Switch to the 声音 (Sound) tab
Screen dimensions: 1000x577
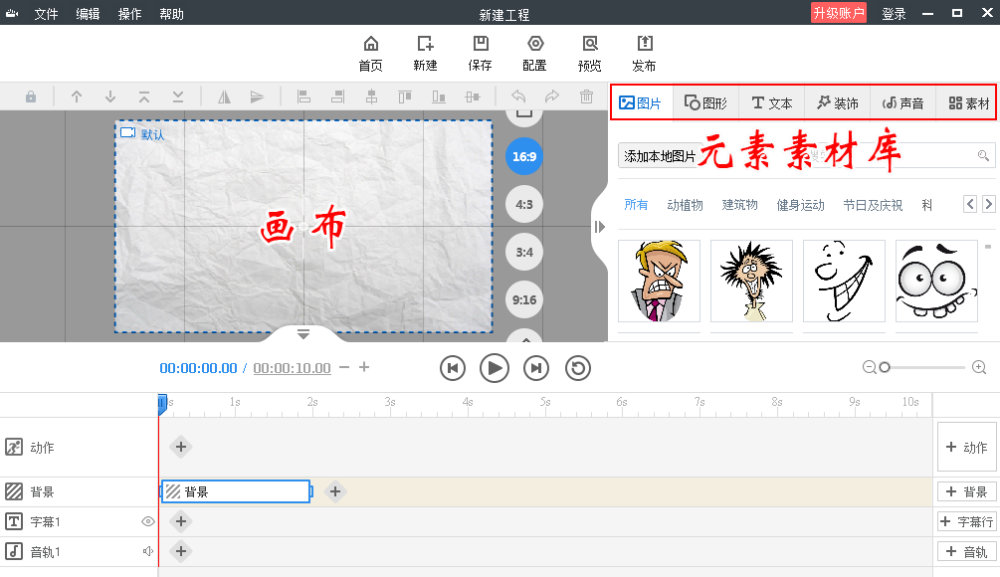click(901, 102)
